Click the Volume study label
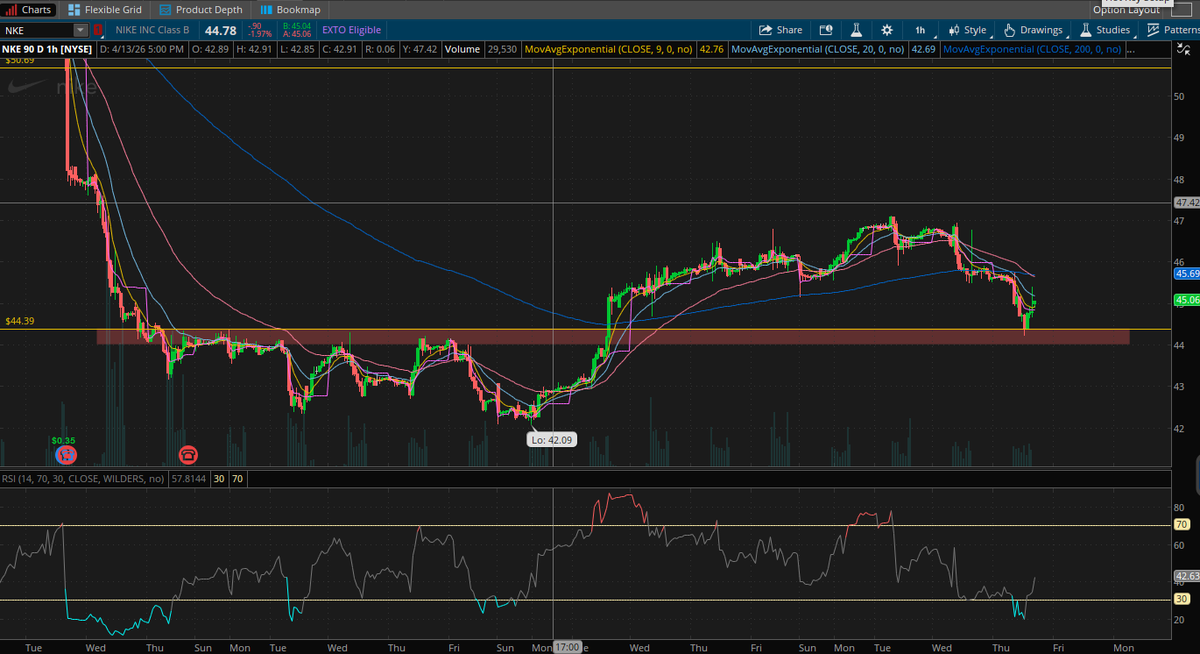 (x=463, y=48)
